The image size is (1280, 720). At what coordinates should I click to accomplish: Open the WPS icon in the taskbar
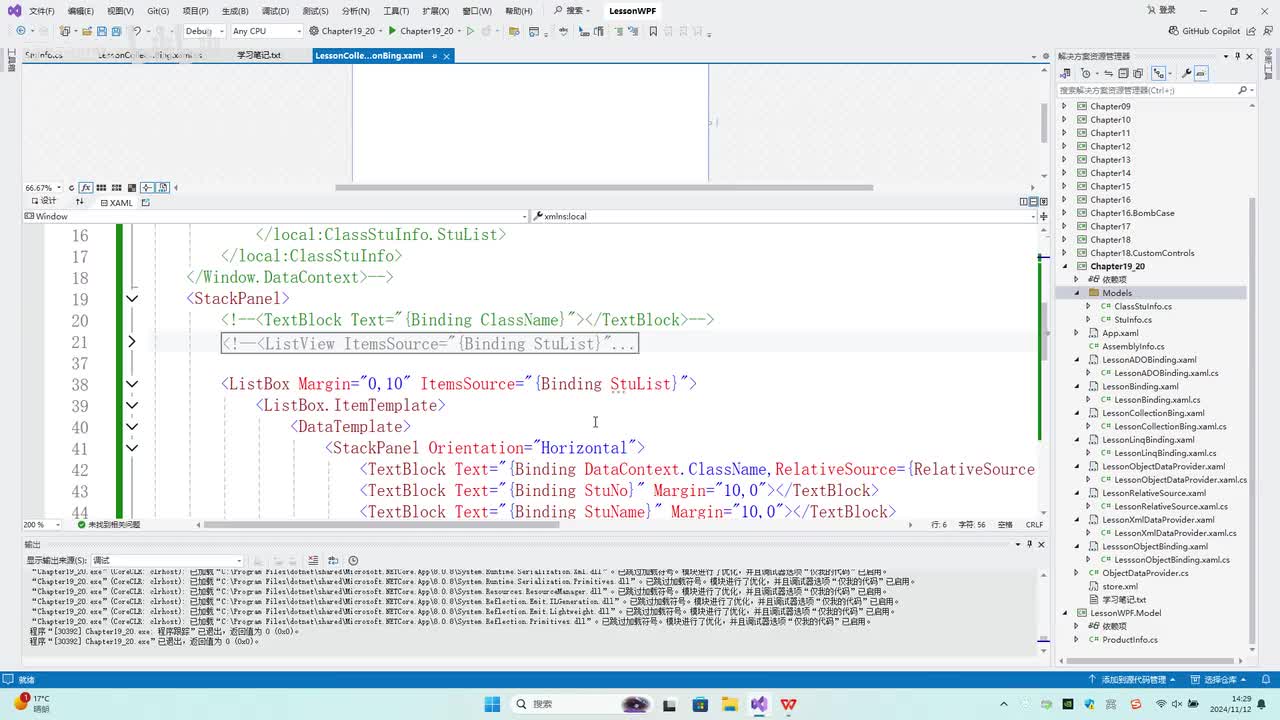click(788, 704)
